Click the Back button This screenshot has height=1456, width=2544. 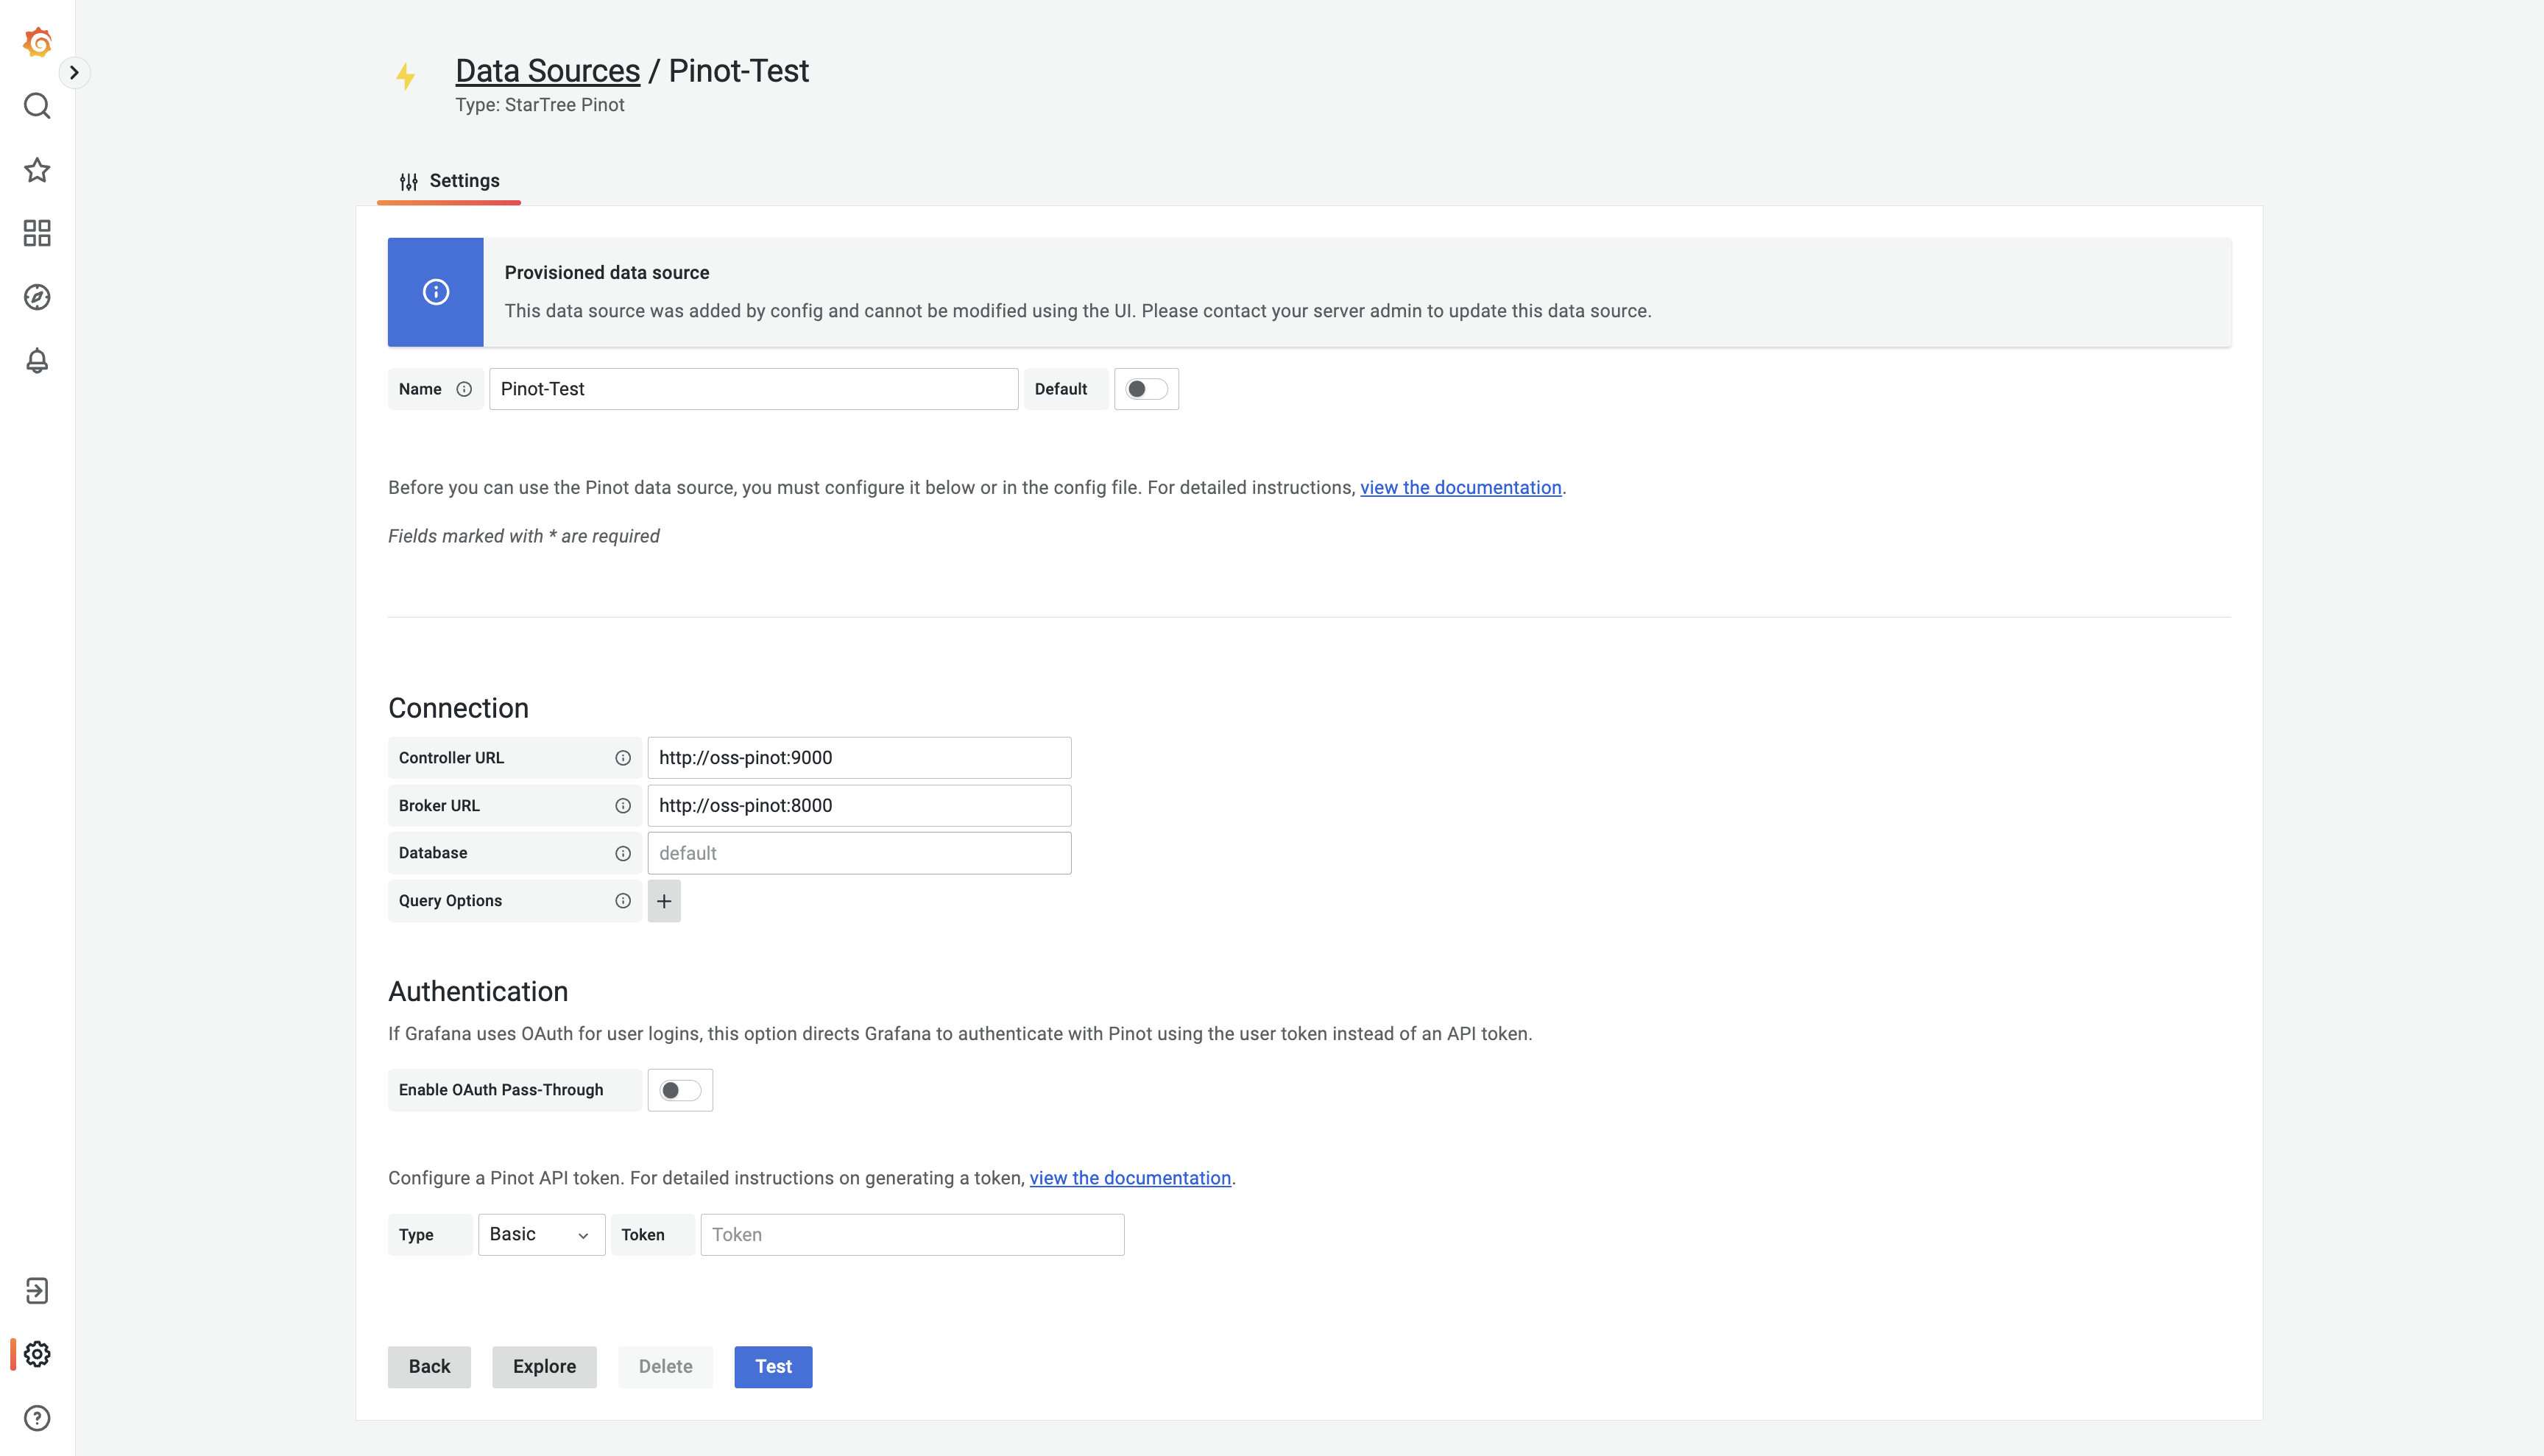429,1367
